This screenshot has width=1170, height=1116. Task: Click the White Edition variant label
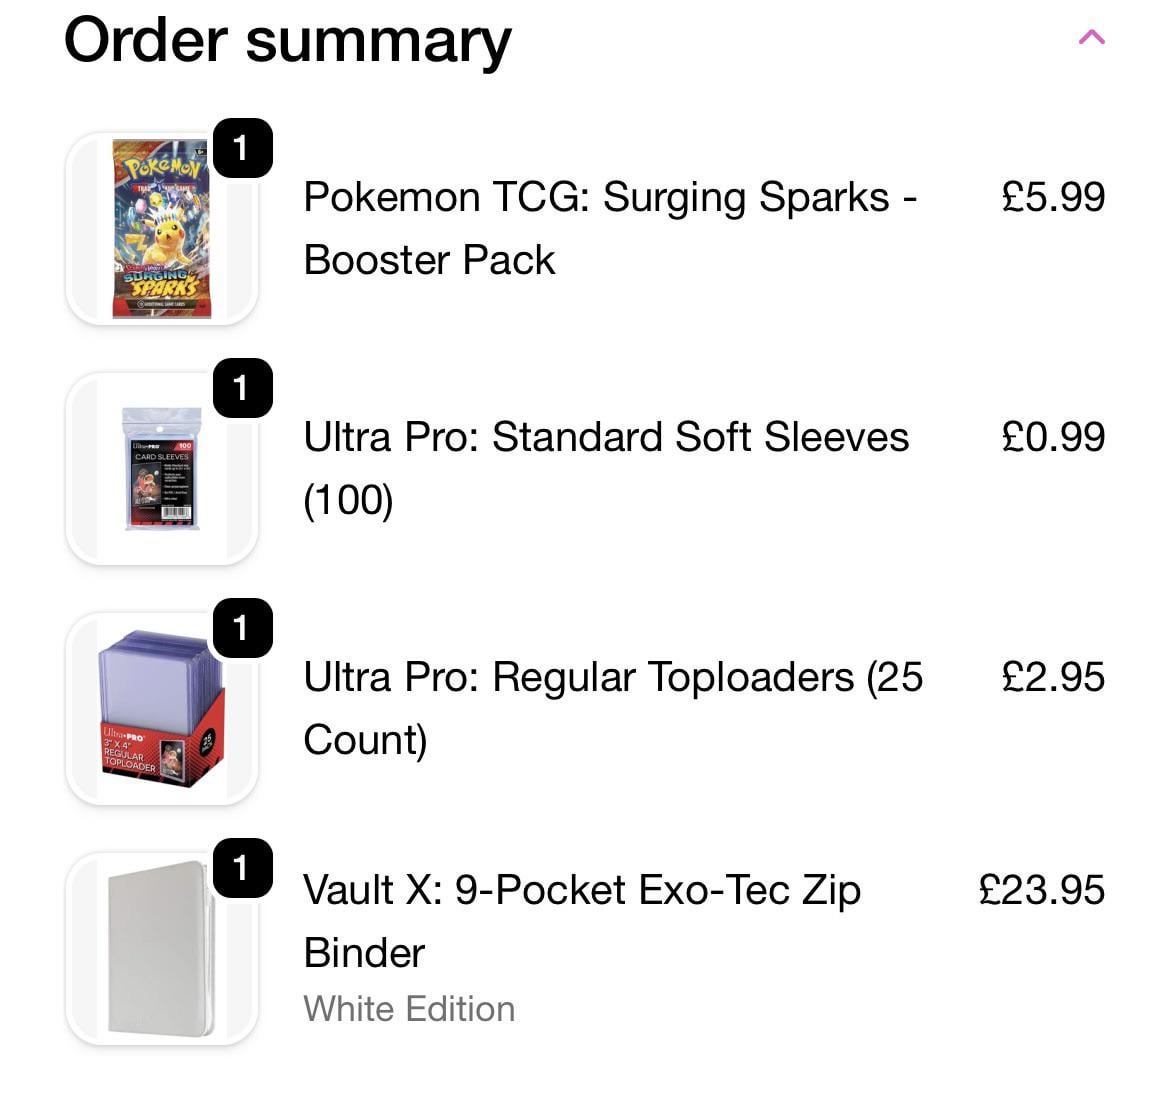tap(409, 1009)
